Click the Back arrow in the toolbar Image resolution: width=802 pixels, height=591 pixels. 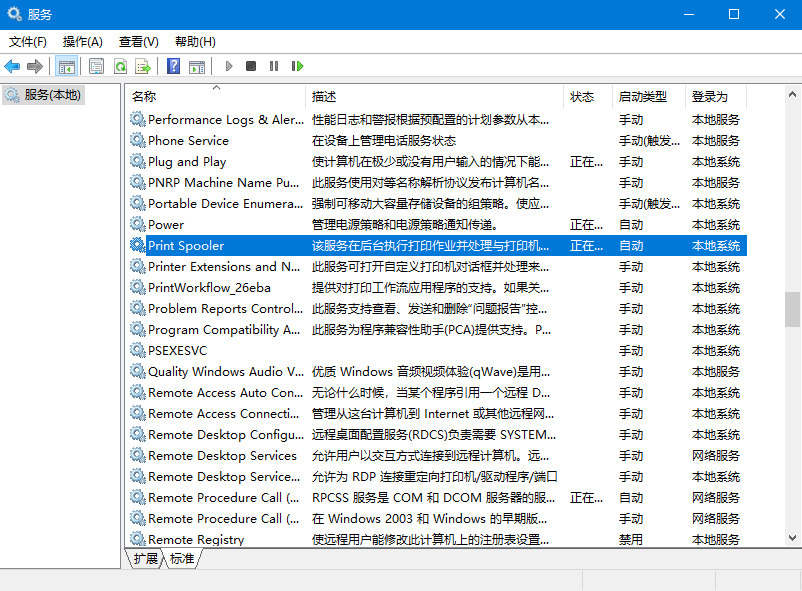(x=12, y=66)
